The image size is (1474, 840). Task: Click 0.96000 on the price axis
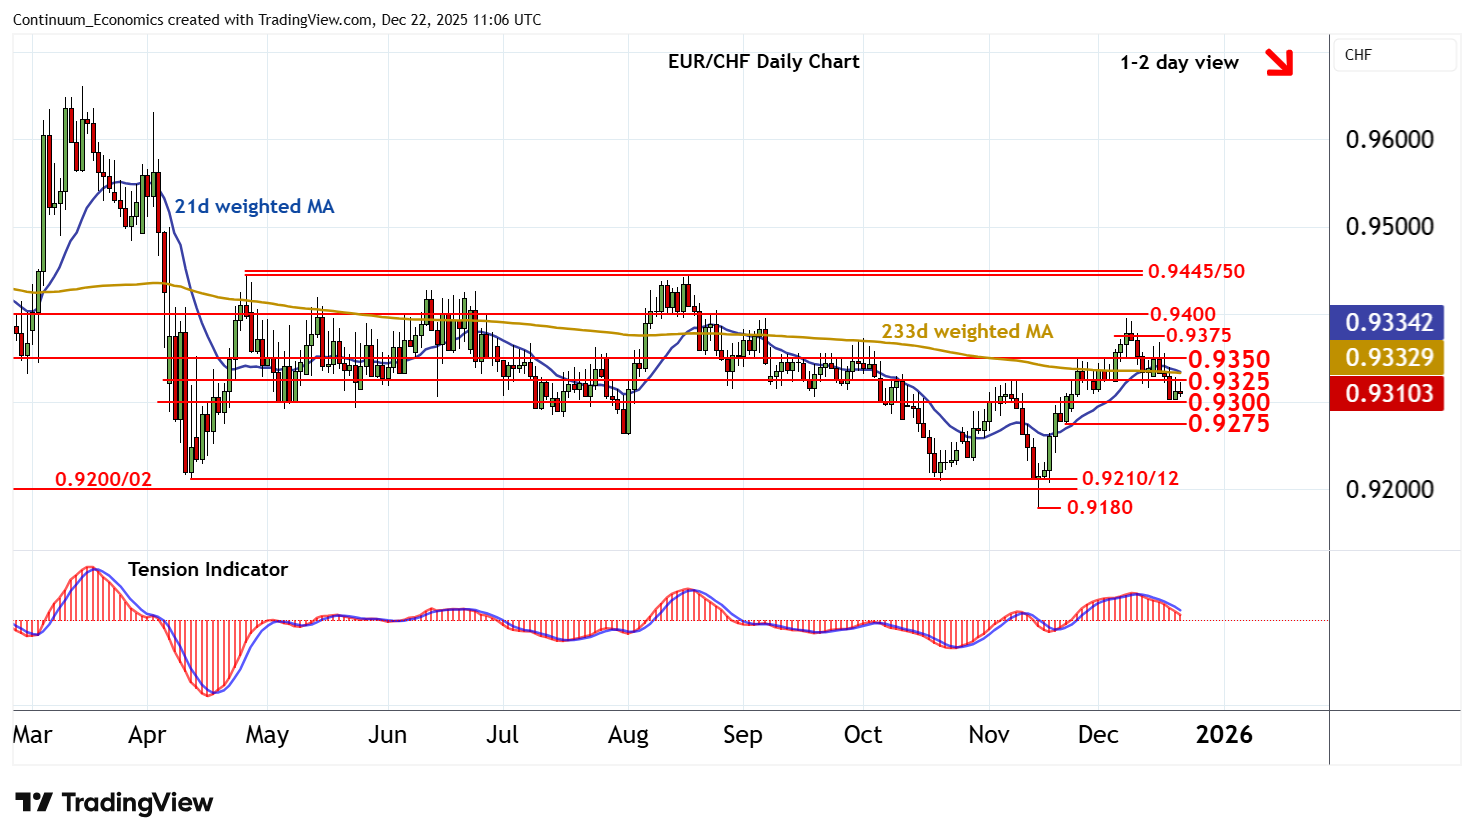pos(1389,140)
